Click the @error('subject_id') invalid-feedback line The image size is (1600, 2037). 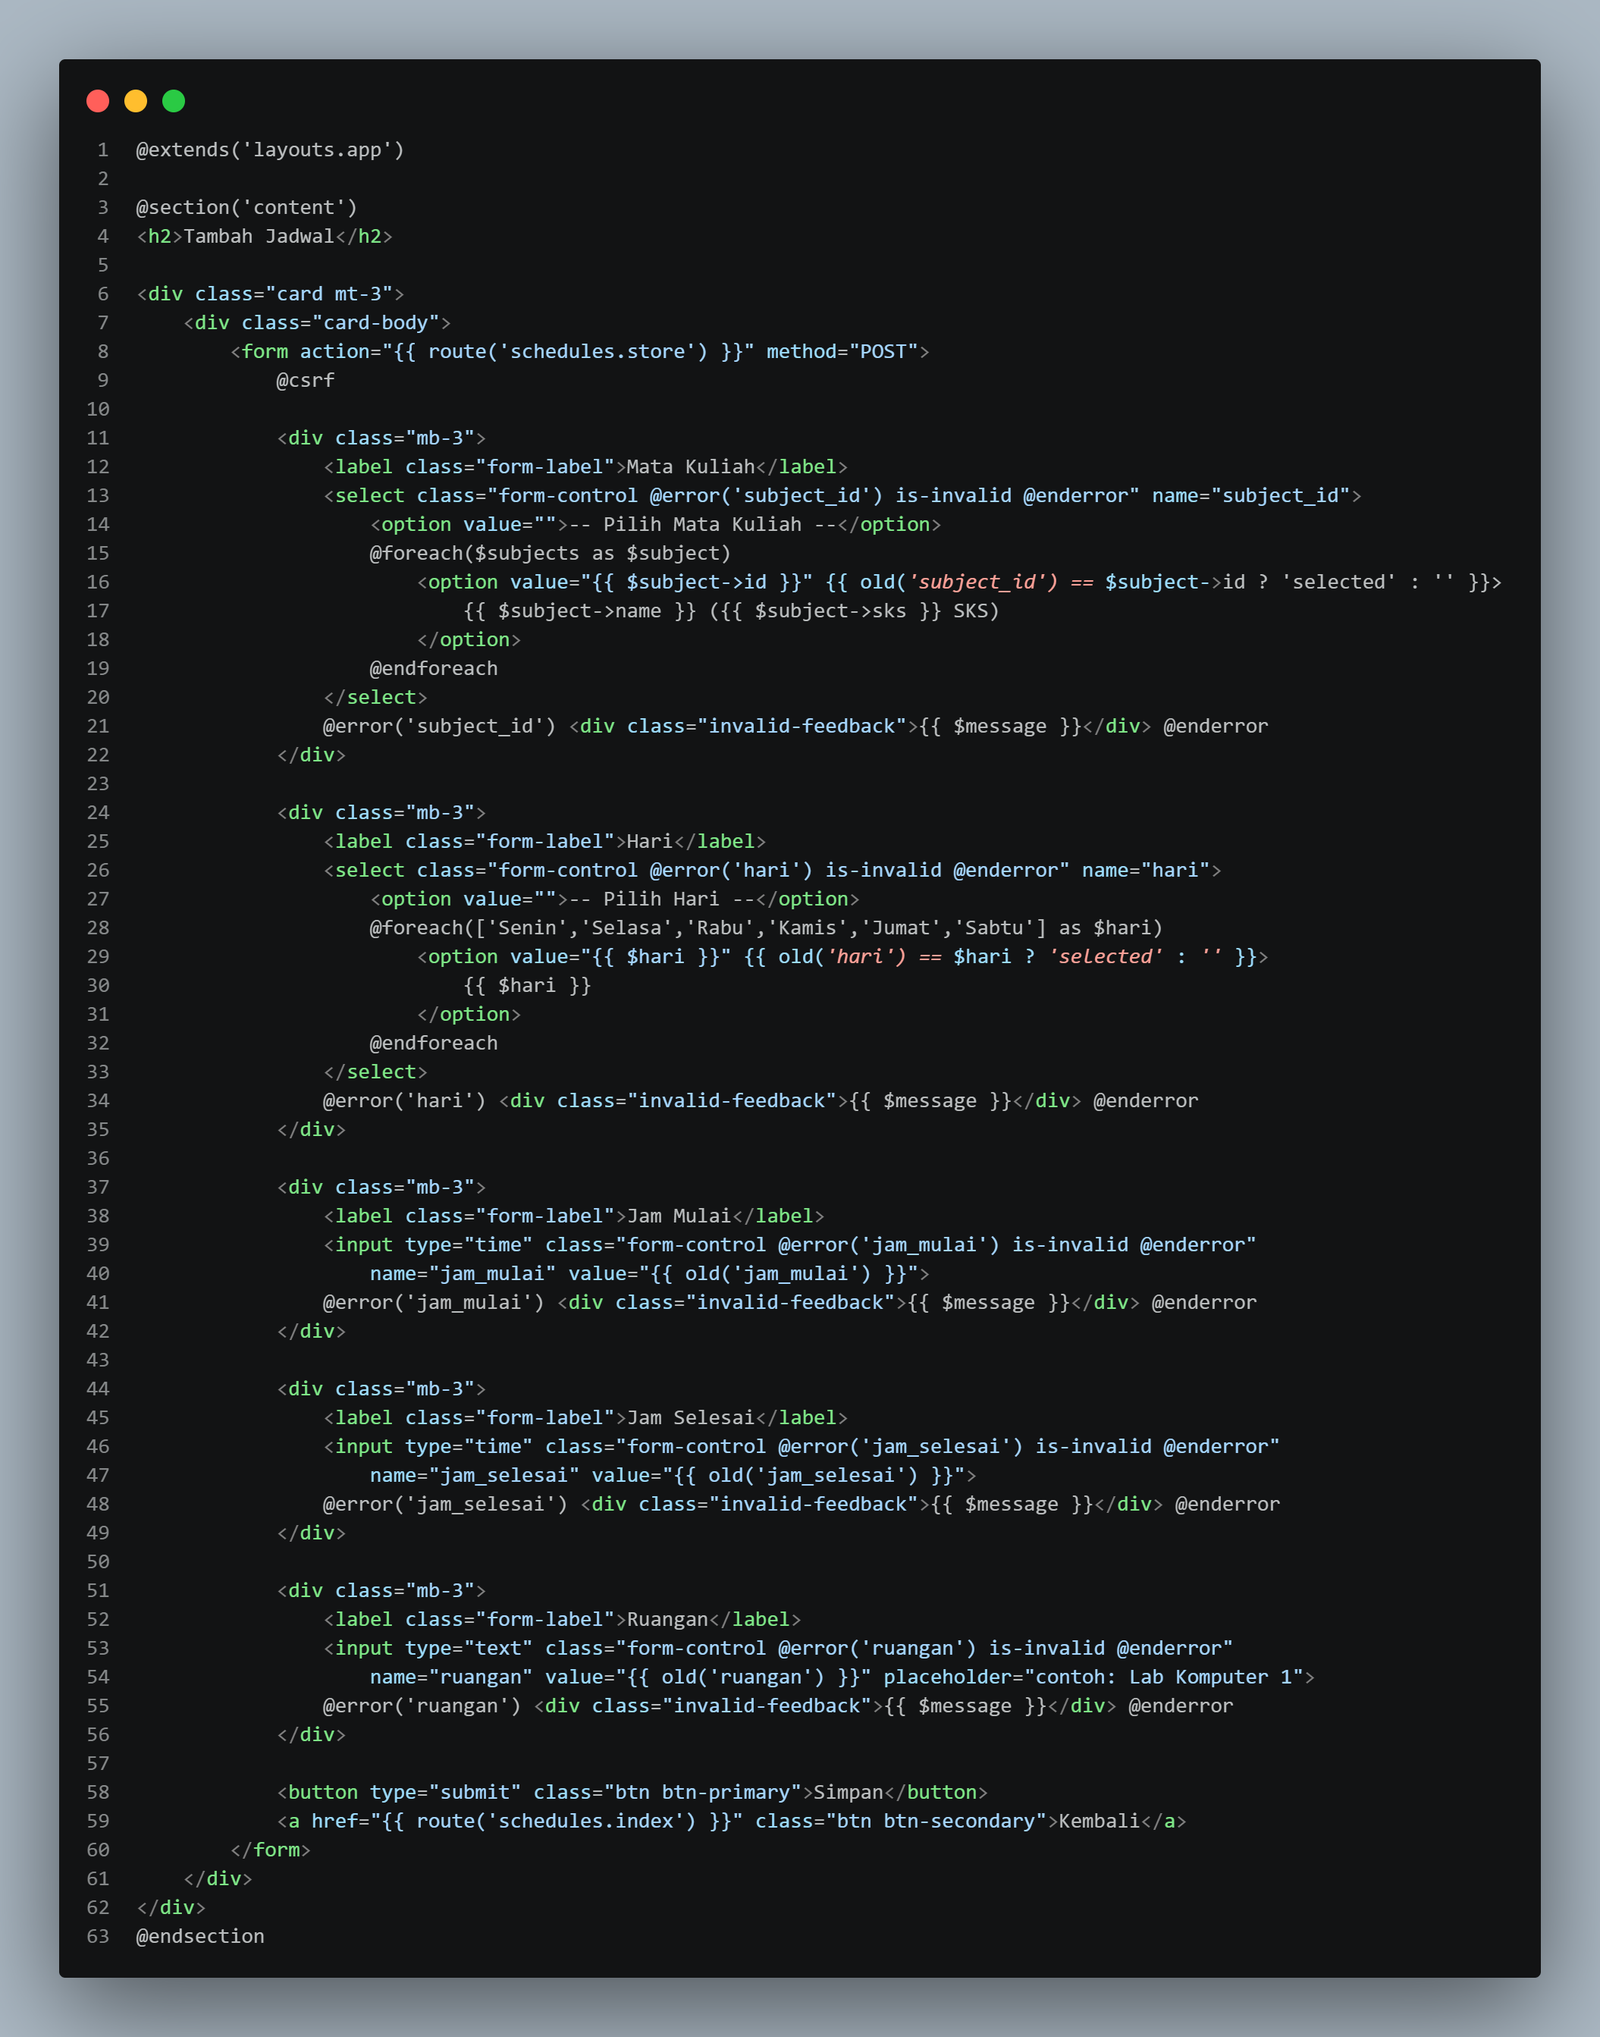click(796, 726)
